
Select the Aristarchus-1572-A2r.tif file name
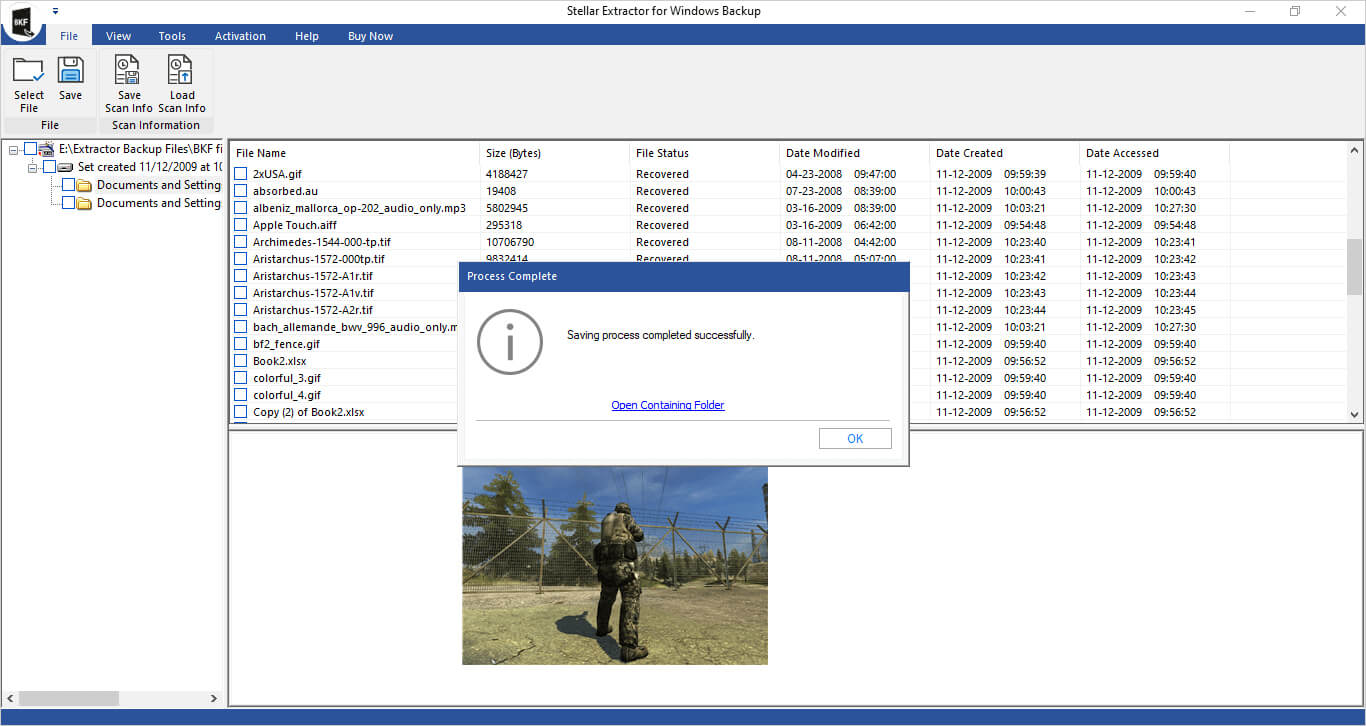point(313,310)
